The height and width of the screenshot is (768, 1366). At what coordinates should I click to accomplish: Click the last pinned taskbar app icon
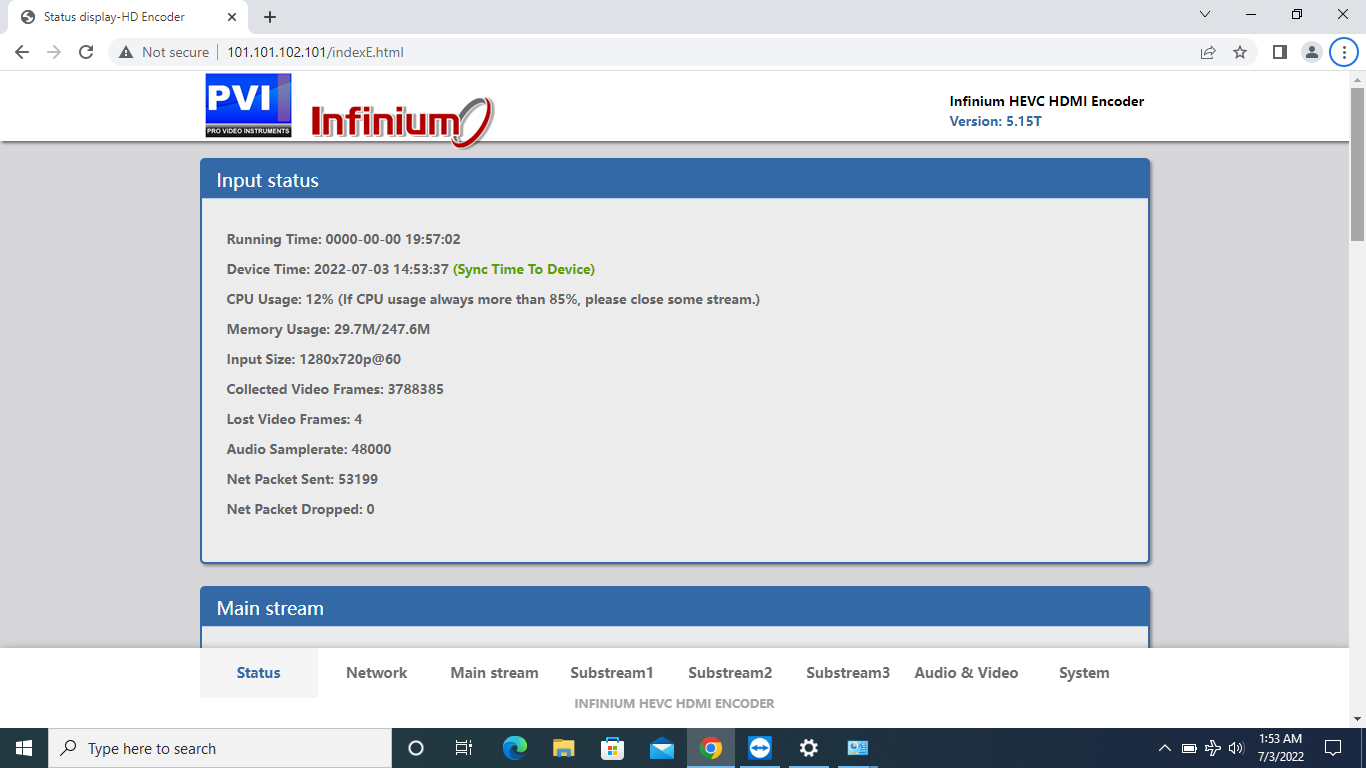pos(858,748)
